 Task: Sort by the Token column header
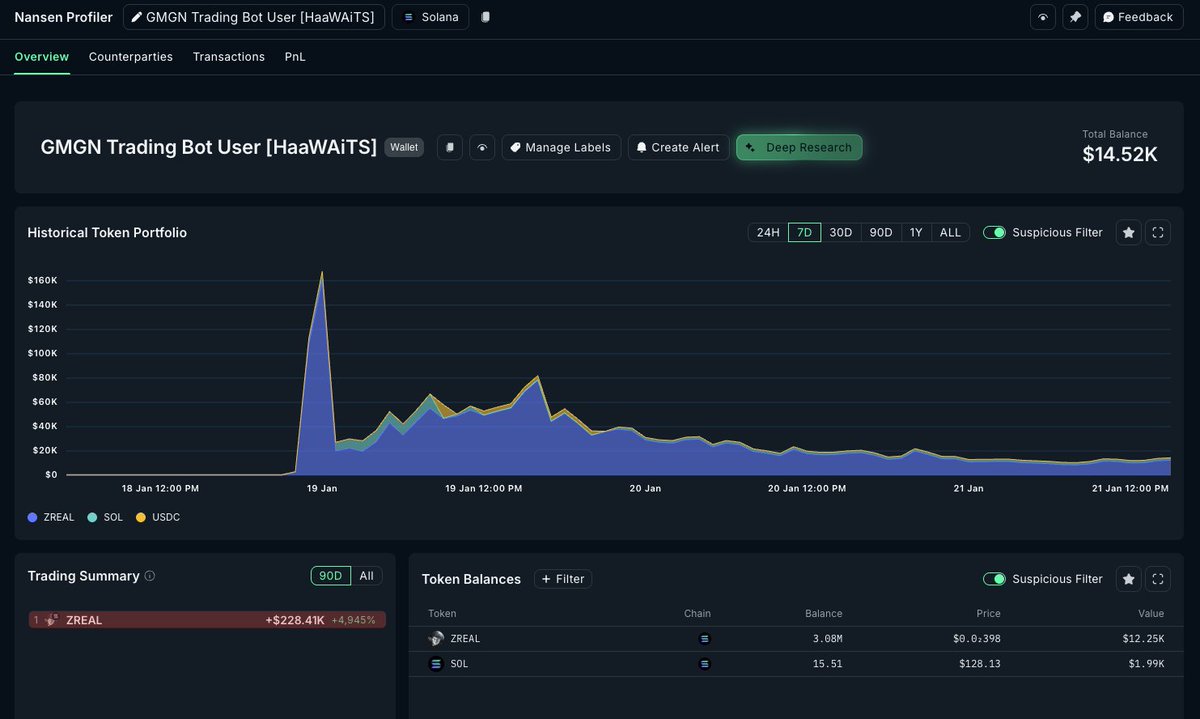(442, 613)
